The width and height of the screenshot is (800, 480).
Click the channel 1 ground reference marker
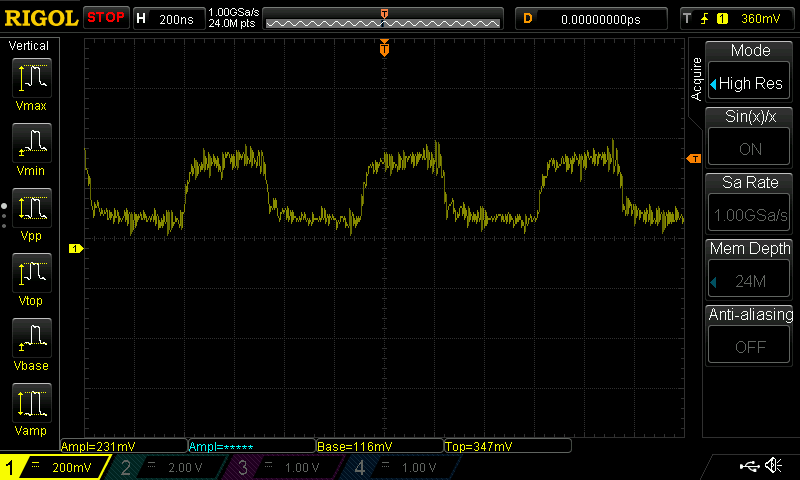(x=76, y=248)
